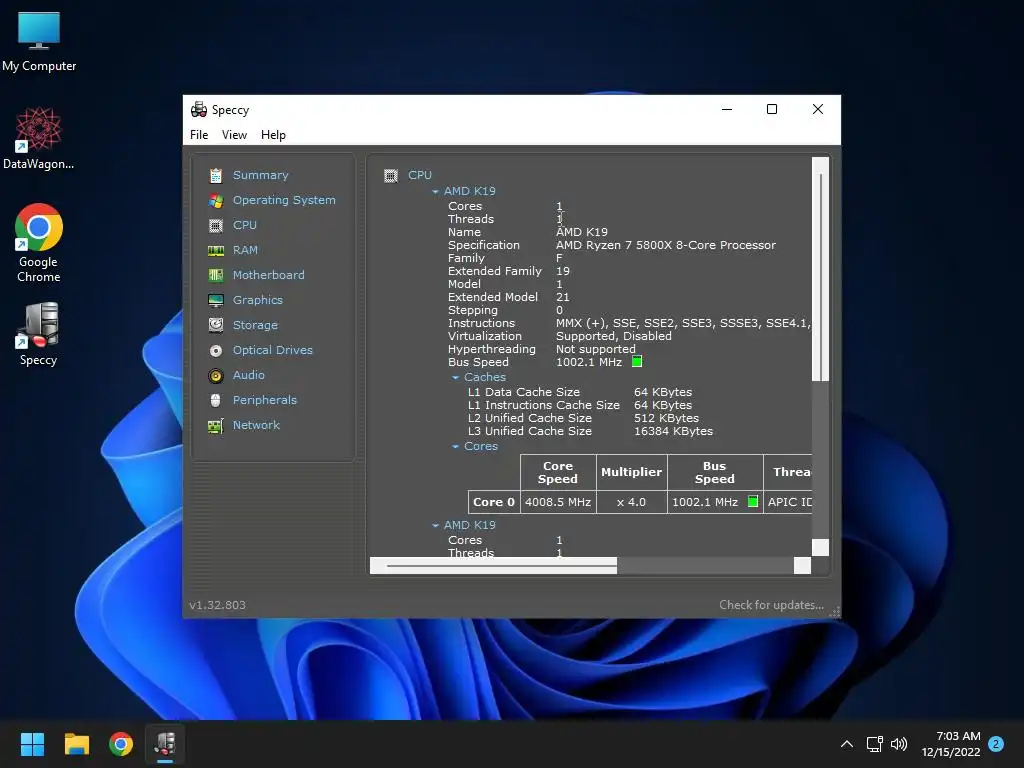The height and width of the screenshot is (768, 1024).
Task: Click green indicator in Core 0 row
Action: (753, 502)
